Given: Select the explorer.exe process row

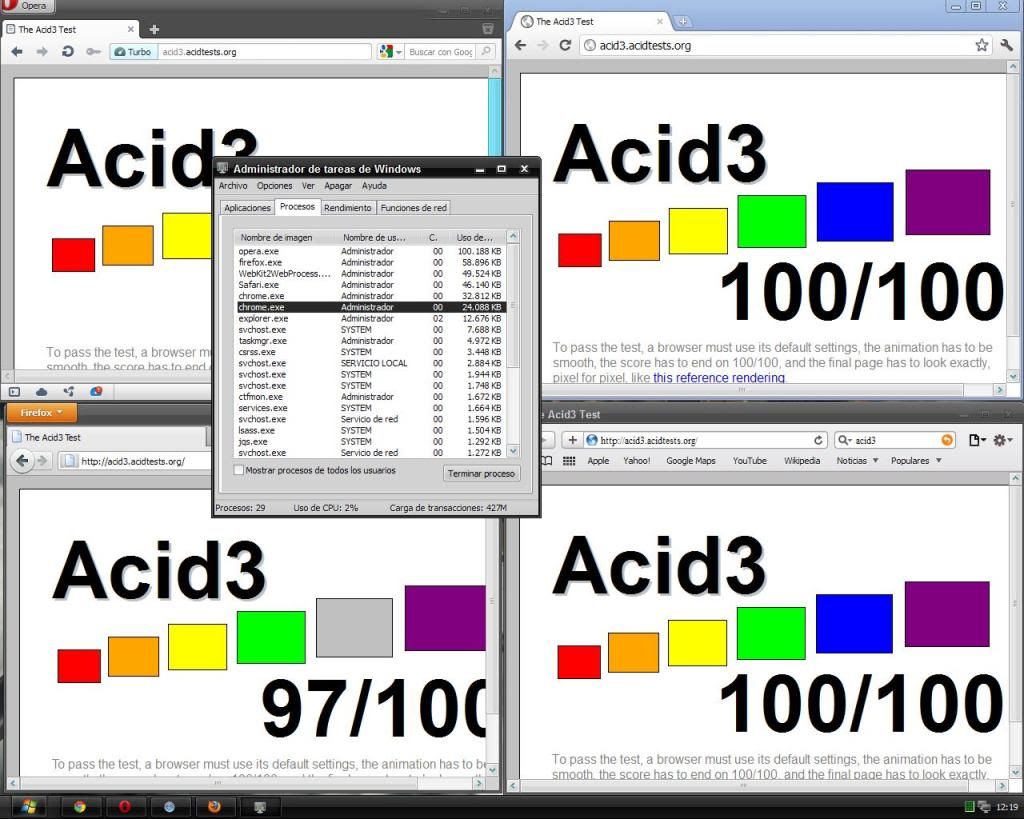Looking at the screenshot, I should (x=370, y=318).
